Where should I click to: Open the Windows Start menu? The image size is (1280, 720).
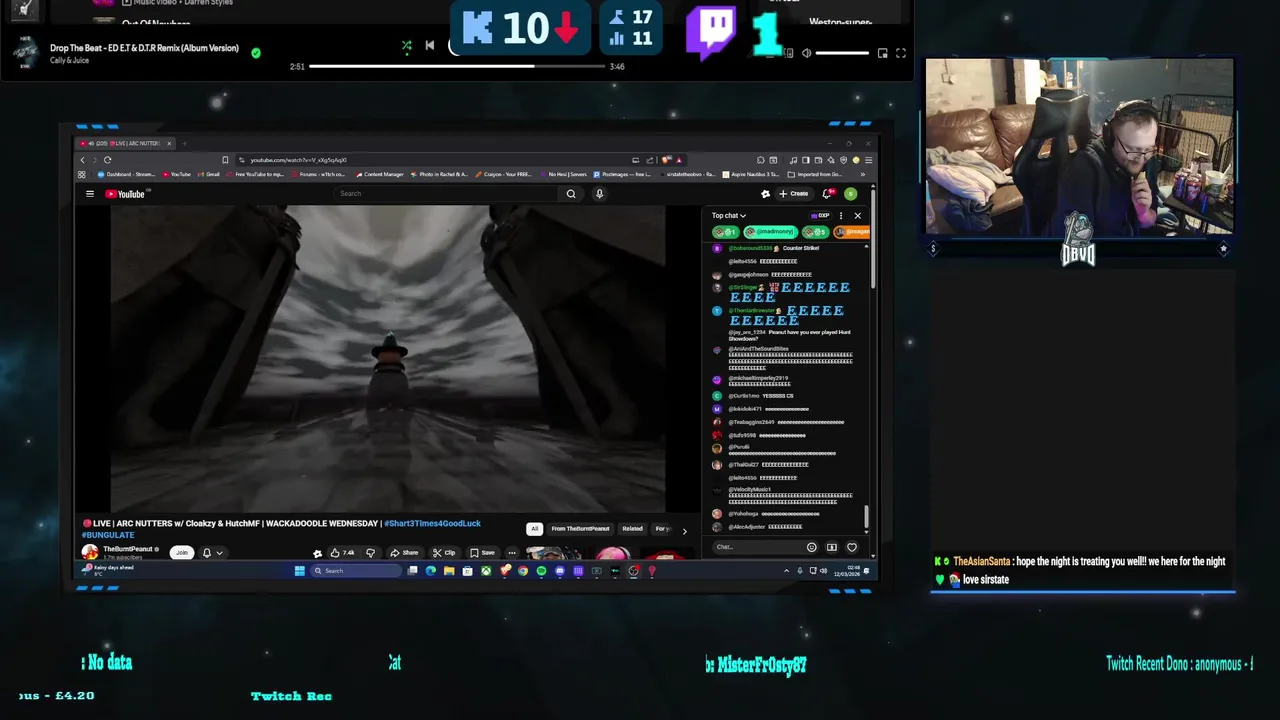click(299, 571)
